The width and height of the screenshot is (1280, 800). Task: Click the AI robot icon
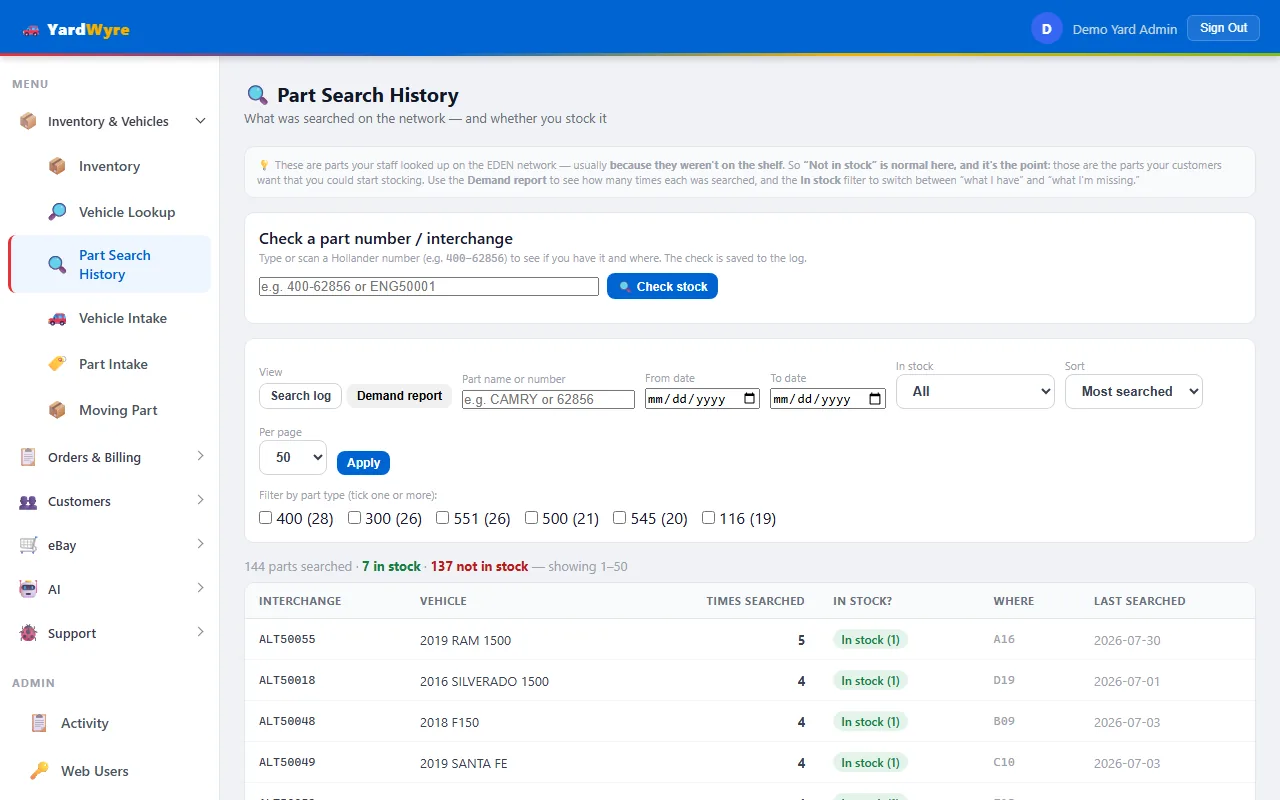pos(28,589)
